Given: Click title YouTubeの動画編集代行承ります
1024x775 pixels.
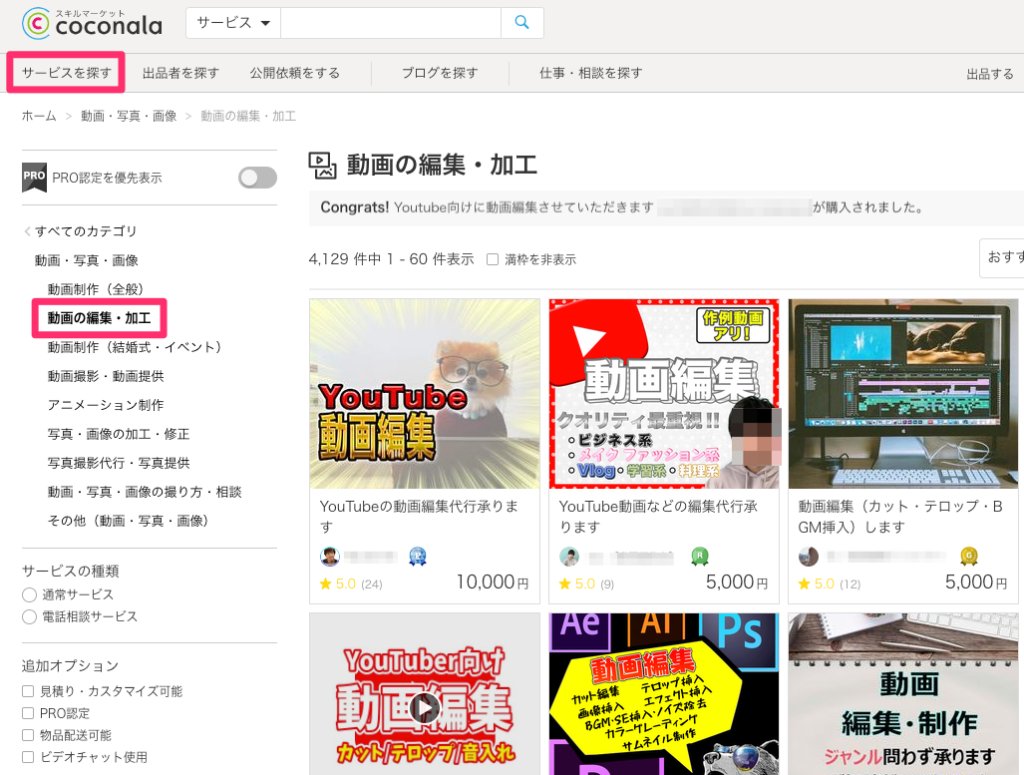Looking at the screenshot, I should point(419,516).
